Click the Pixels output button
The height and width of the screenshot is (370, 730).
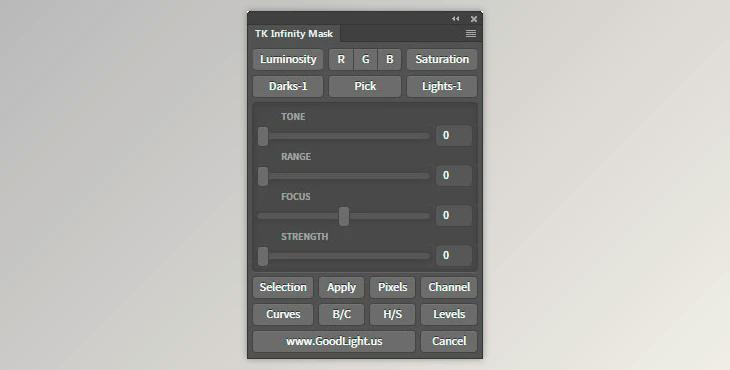[392, 287]
